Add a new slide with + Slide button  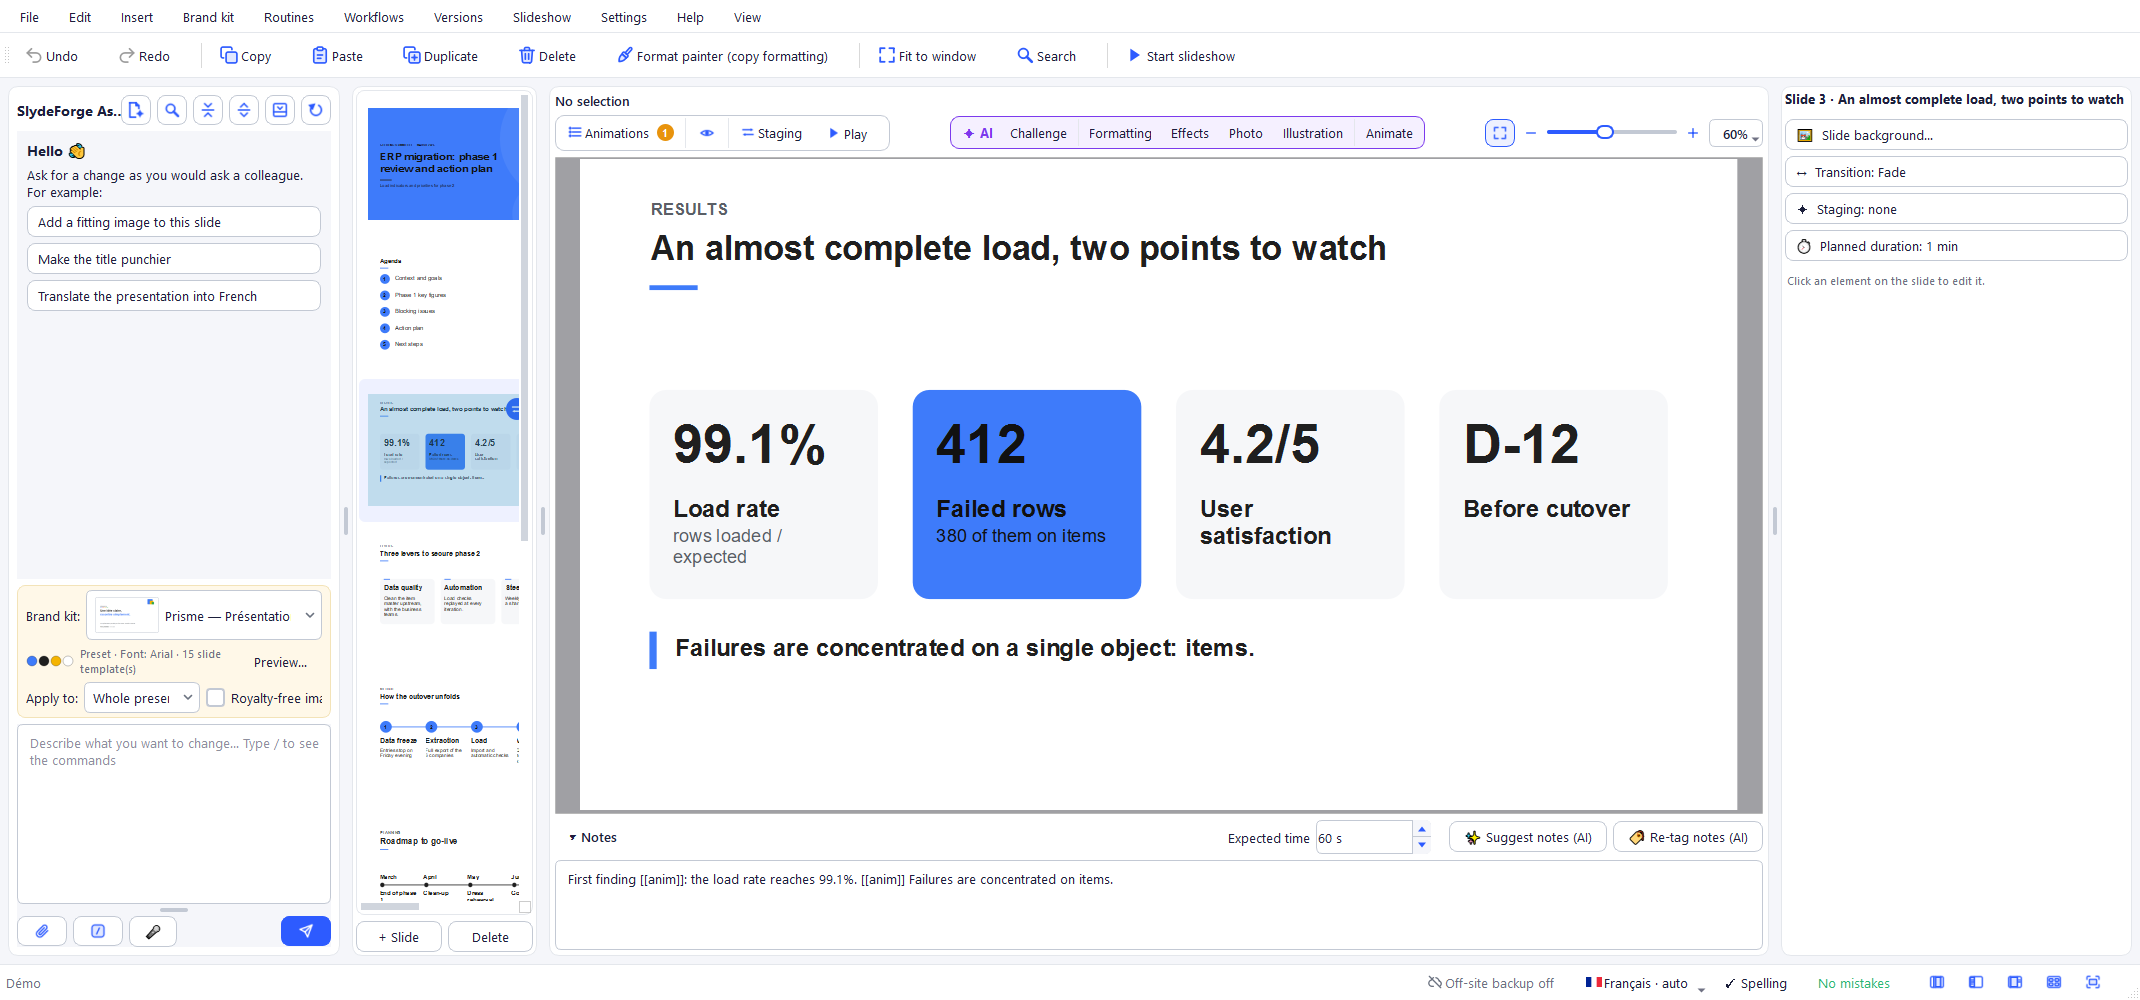(399, 937)
